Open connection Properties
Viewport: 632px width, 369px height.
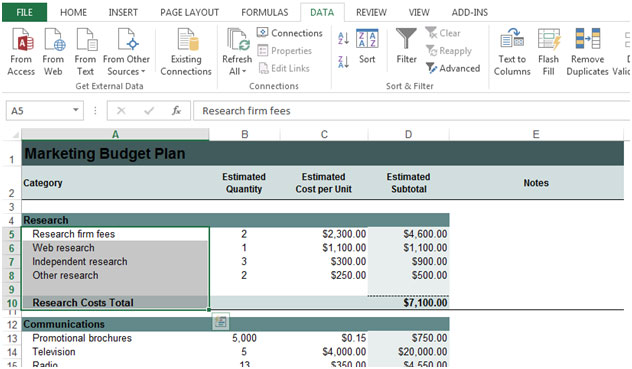(285, 51)
